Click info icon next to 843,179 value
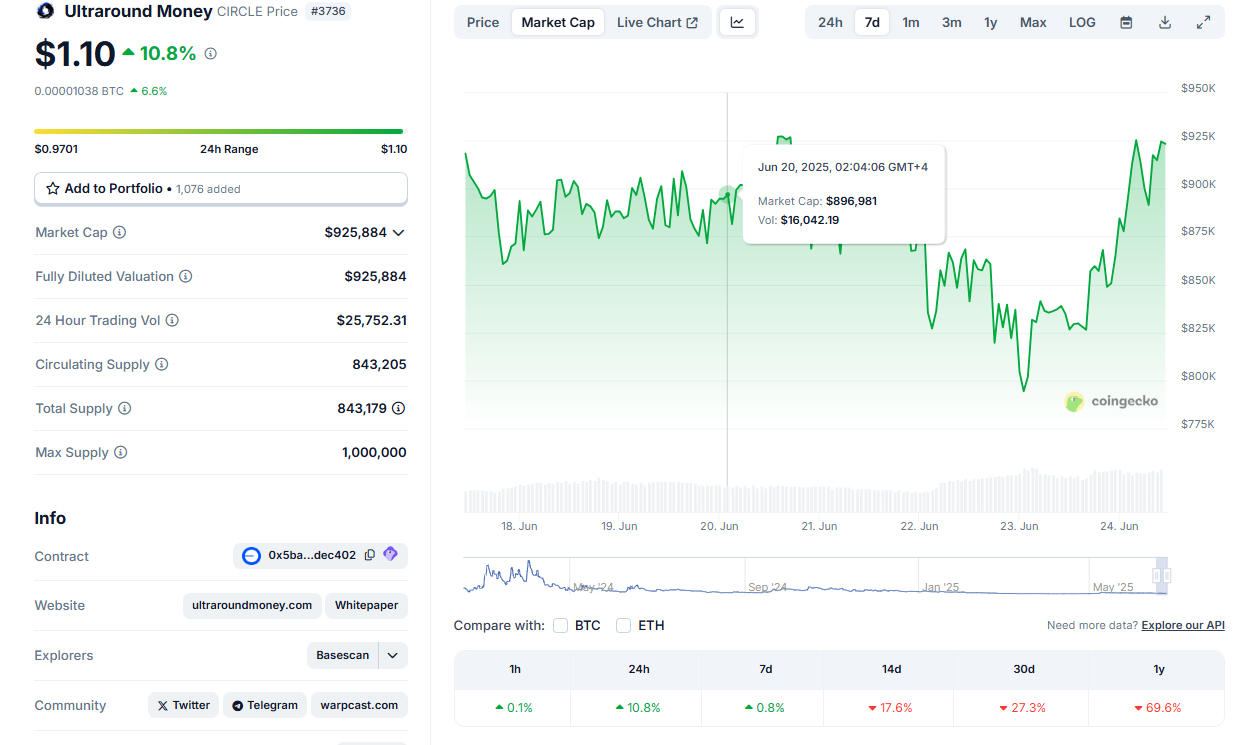1243x745 pixels. [x=398, y=408]
